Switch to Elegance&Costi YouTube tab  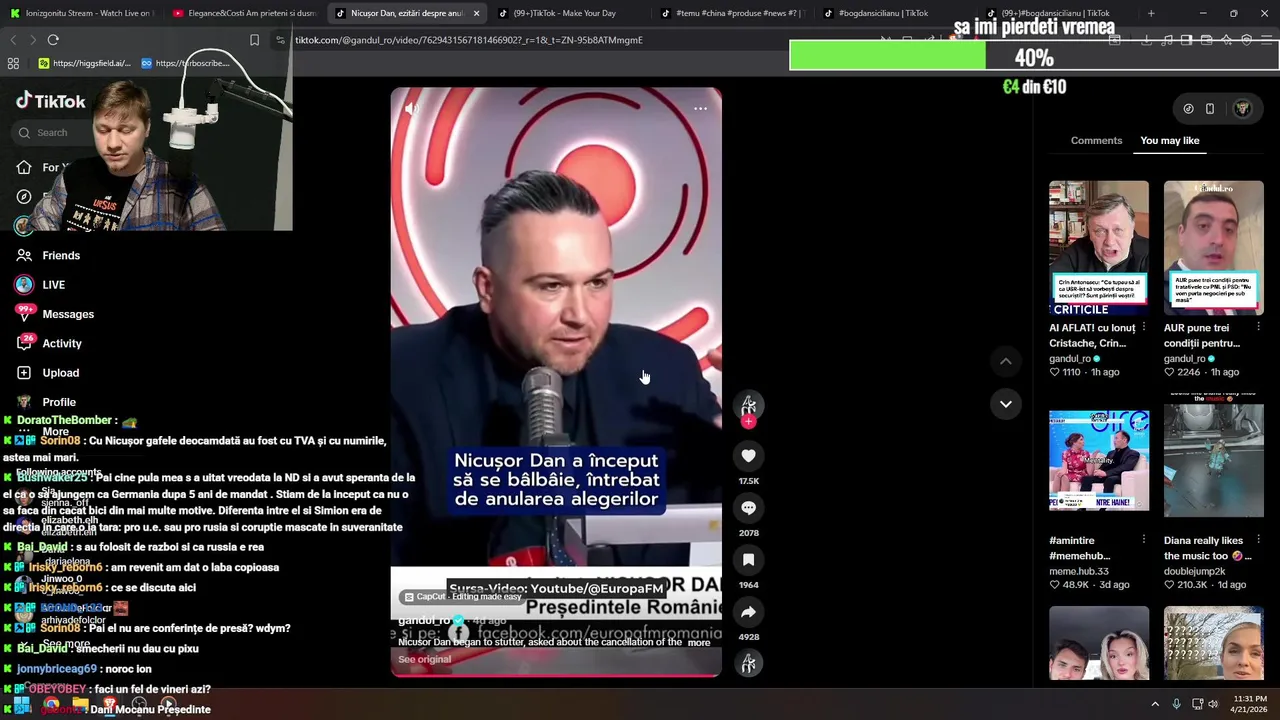point(244,13)
